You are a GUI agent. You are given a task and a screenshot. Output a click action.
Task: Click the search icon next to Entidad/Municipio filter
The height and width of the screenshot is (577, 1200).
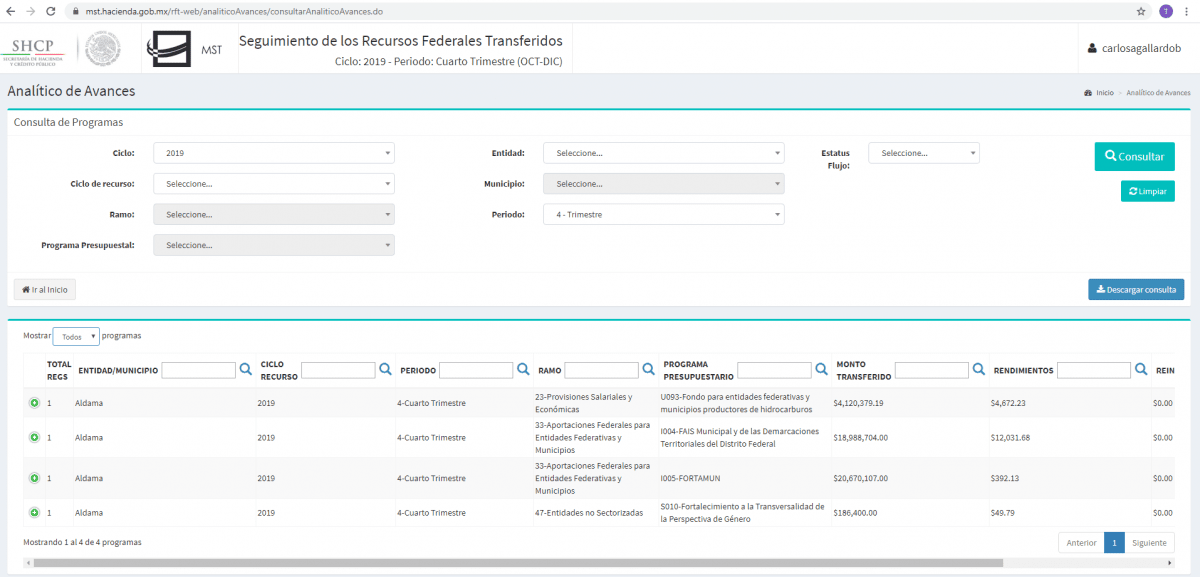click(246, 370)
